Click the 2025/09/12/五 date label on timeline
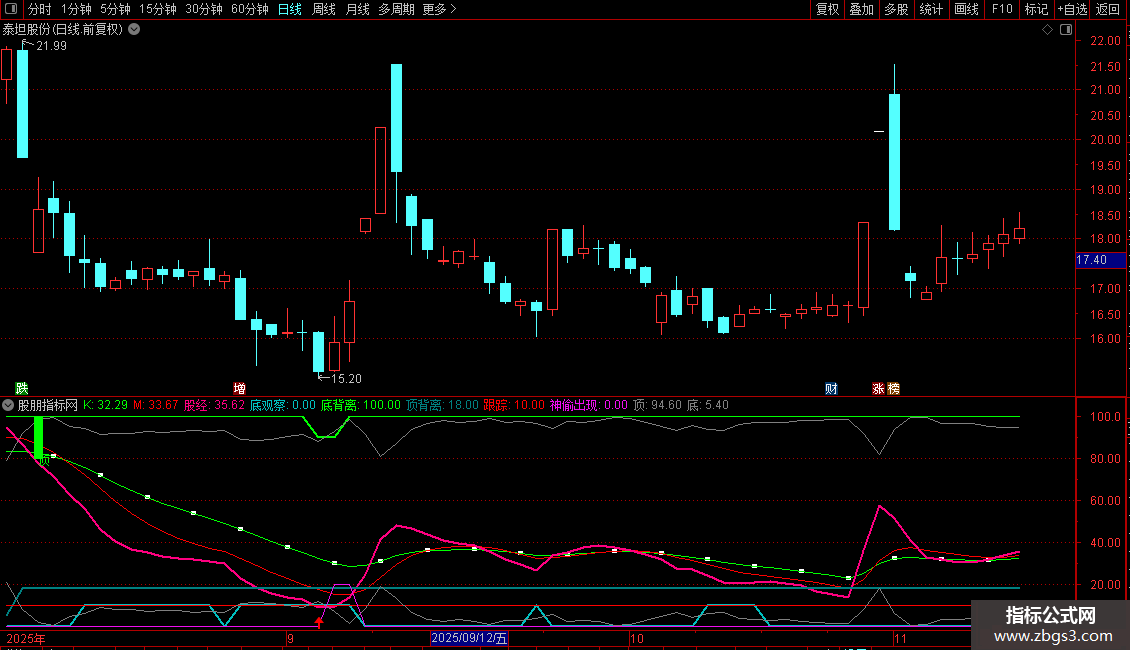The width and height of the screenshot is (1130, 650). click(470, 637)
